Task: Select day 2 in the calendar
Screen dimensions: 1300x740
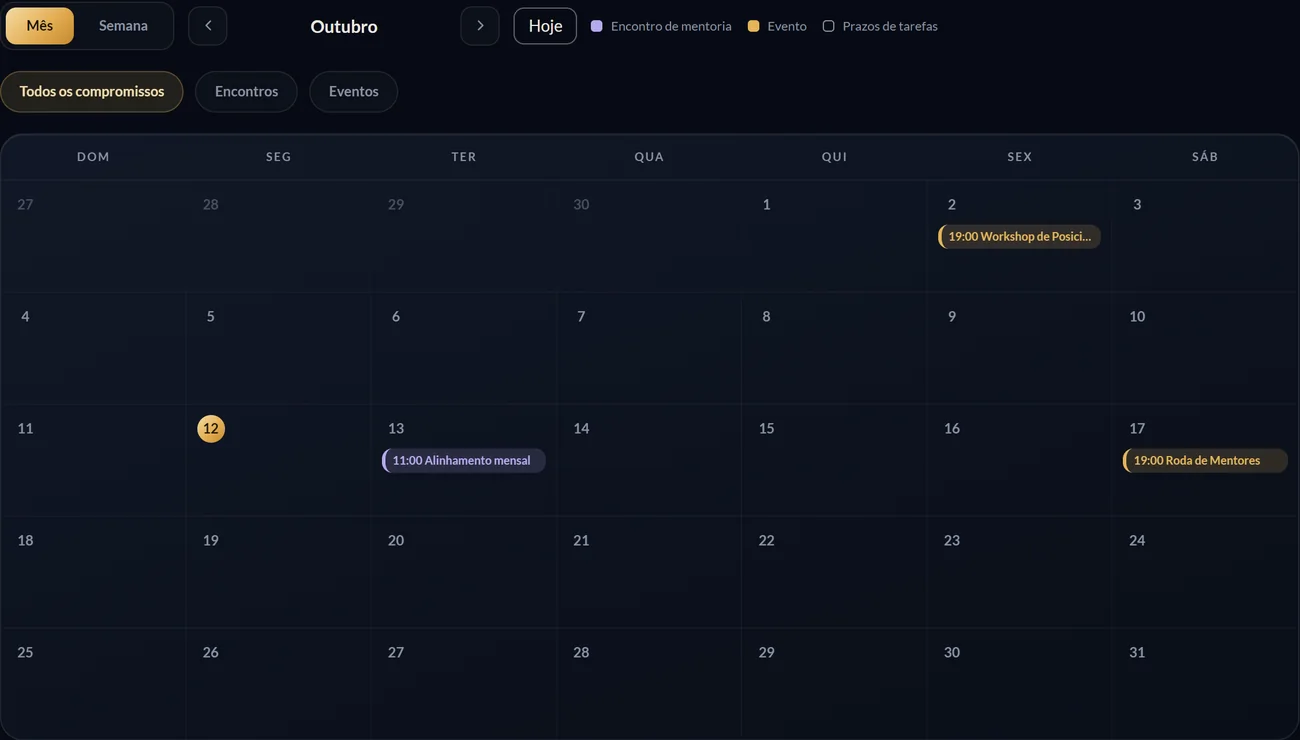Action: coord(952,205)
